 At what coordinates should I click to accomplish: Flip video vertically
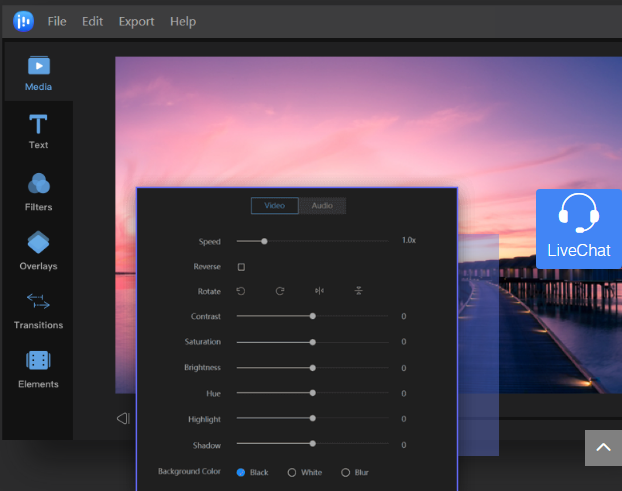(x=359, y=291)
